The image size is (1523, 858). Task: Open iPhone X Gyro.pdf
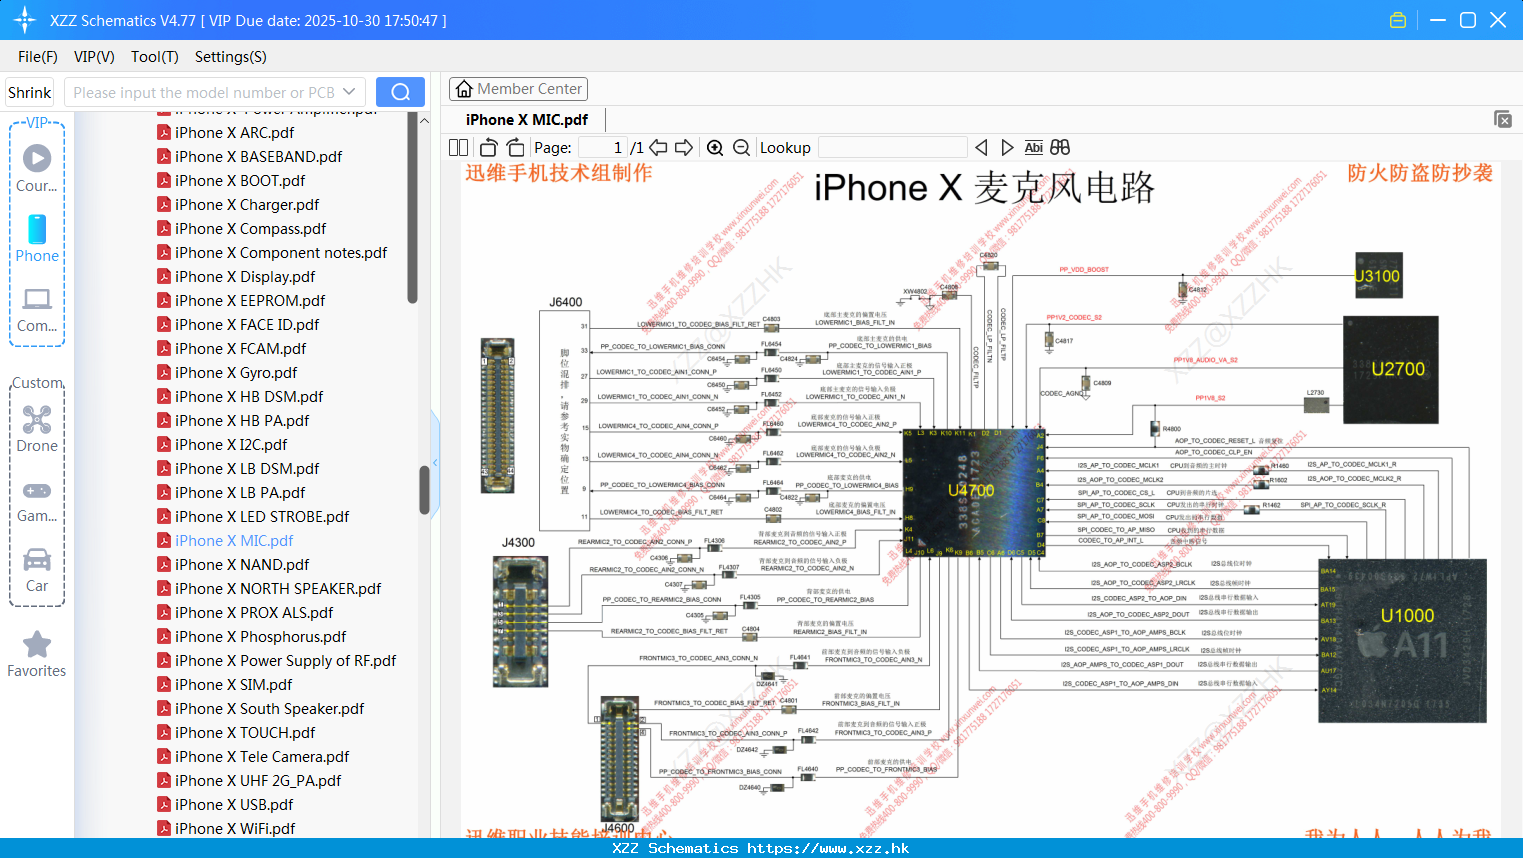(x=236, y=372)
